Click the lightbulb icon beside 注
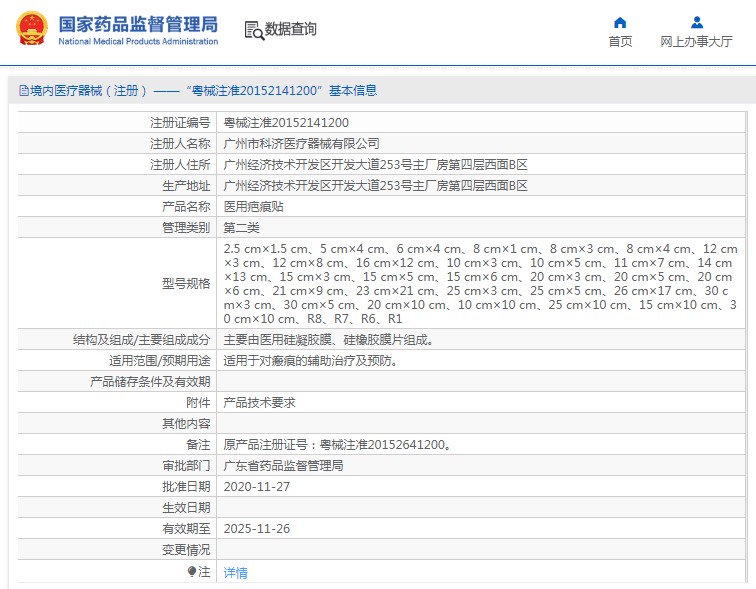 tap(192, 572)
